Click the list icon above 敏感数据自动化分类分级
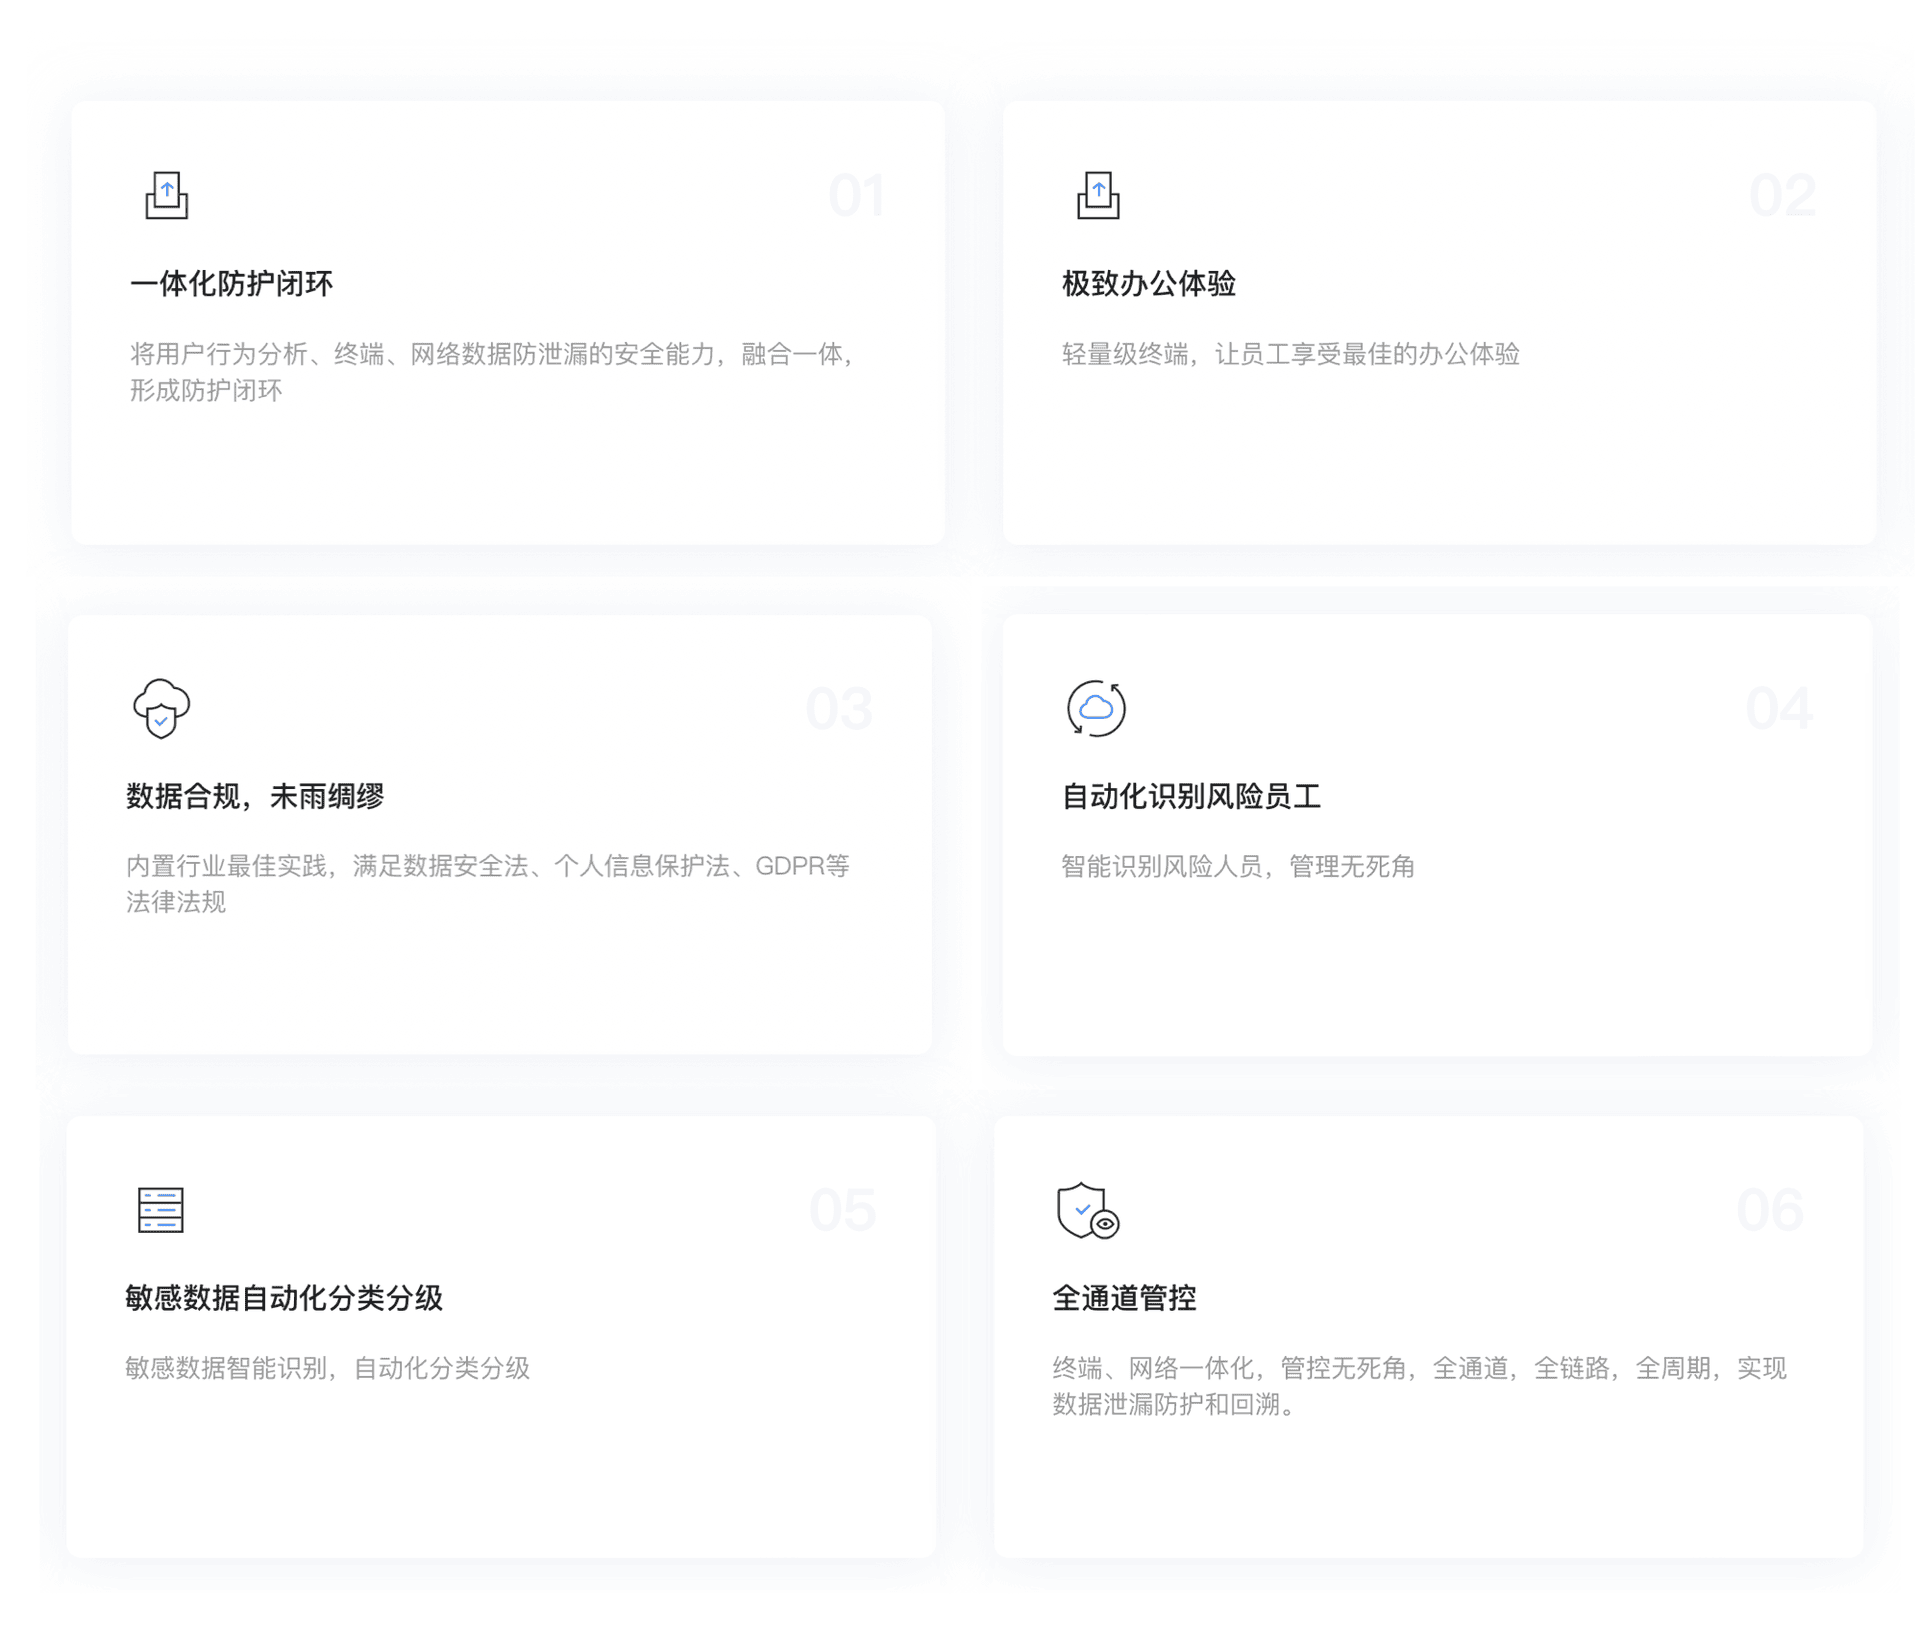The height and width of the screenshot is (1649, 1920). click(x=160, y=1210)
